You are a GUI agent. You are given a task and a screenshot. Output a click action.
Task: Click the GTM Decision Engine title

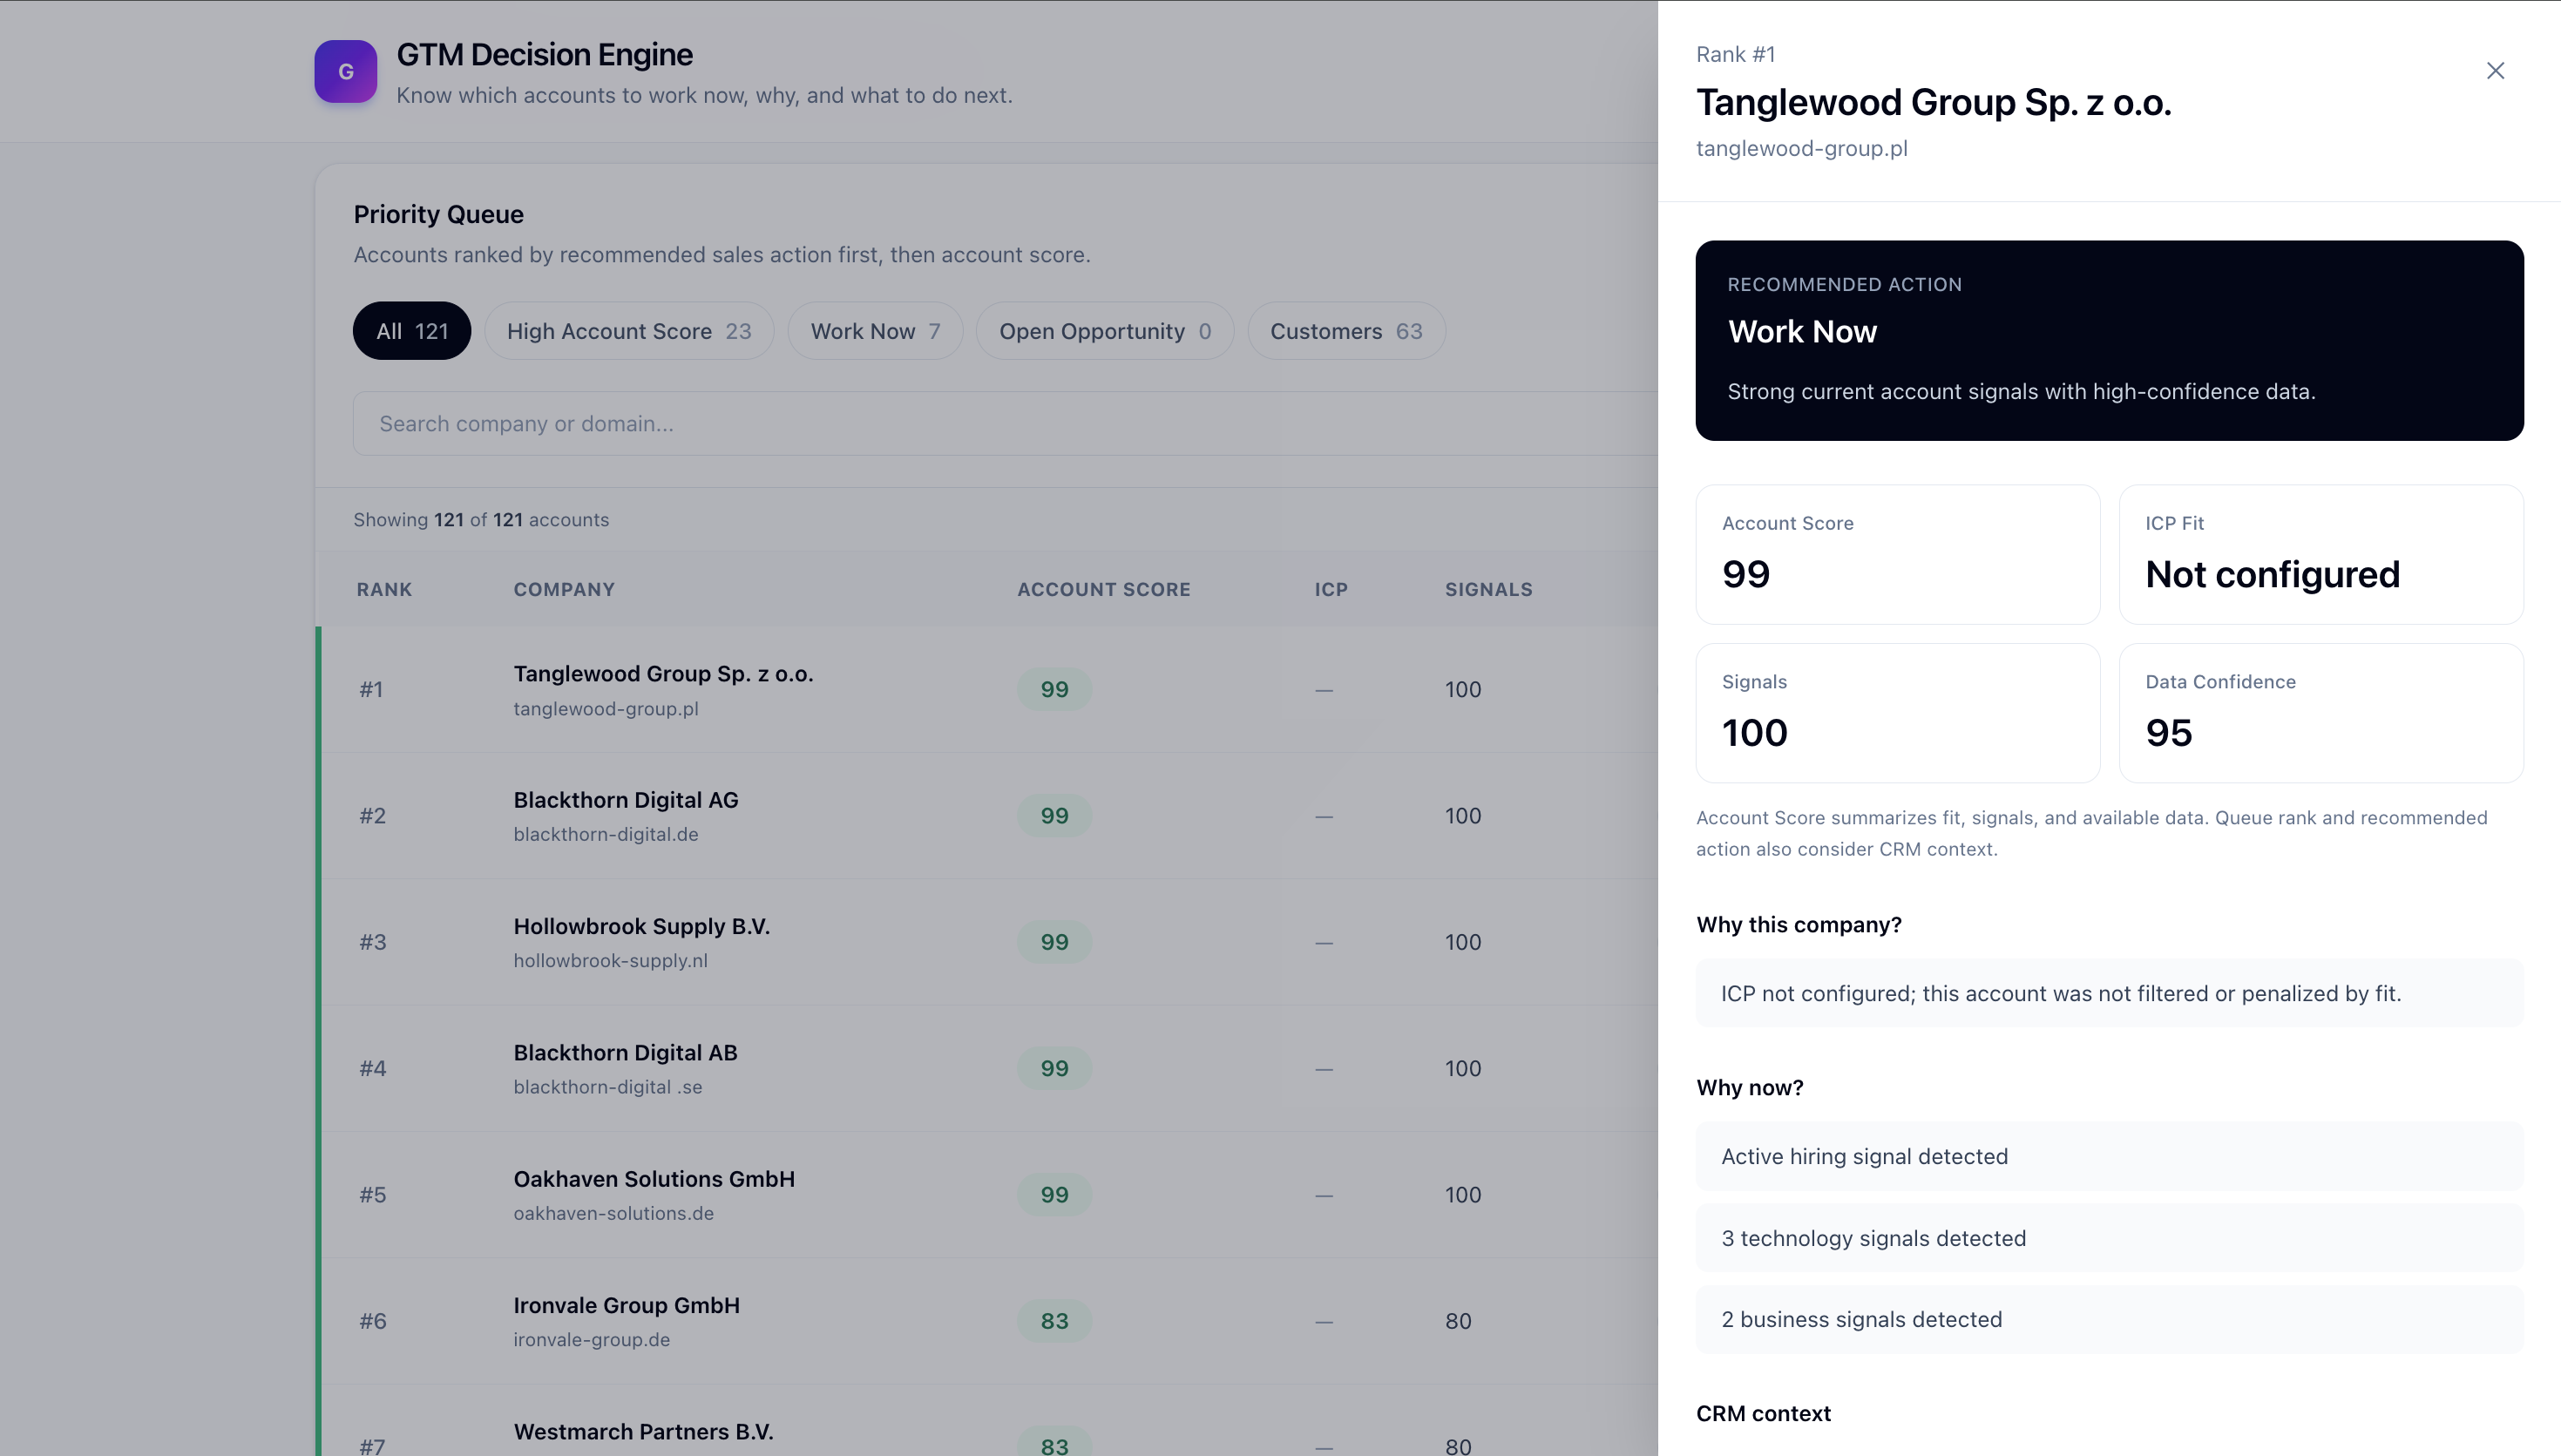tap(544, 54)
